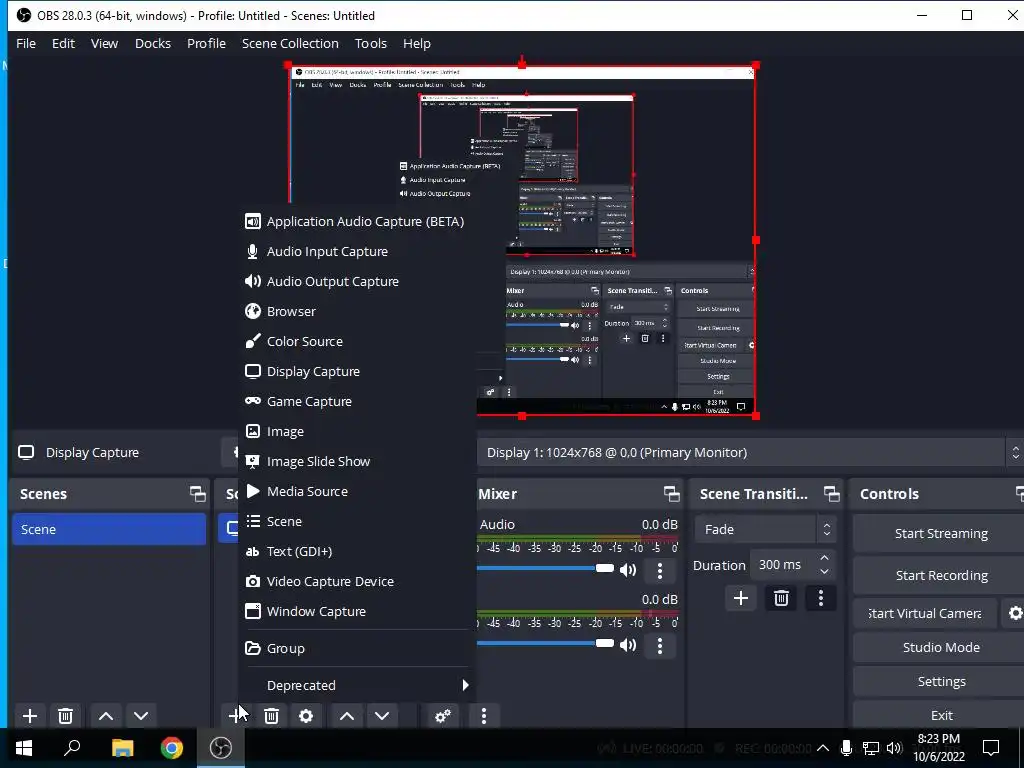Open Settings from Controls dock
Image resolution: width=1024 pixels, height=768 pixels.
940,681
